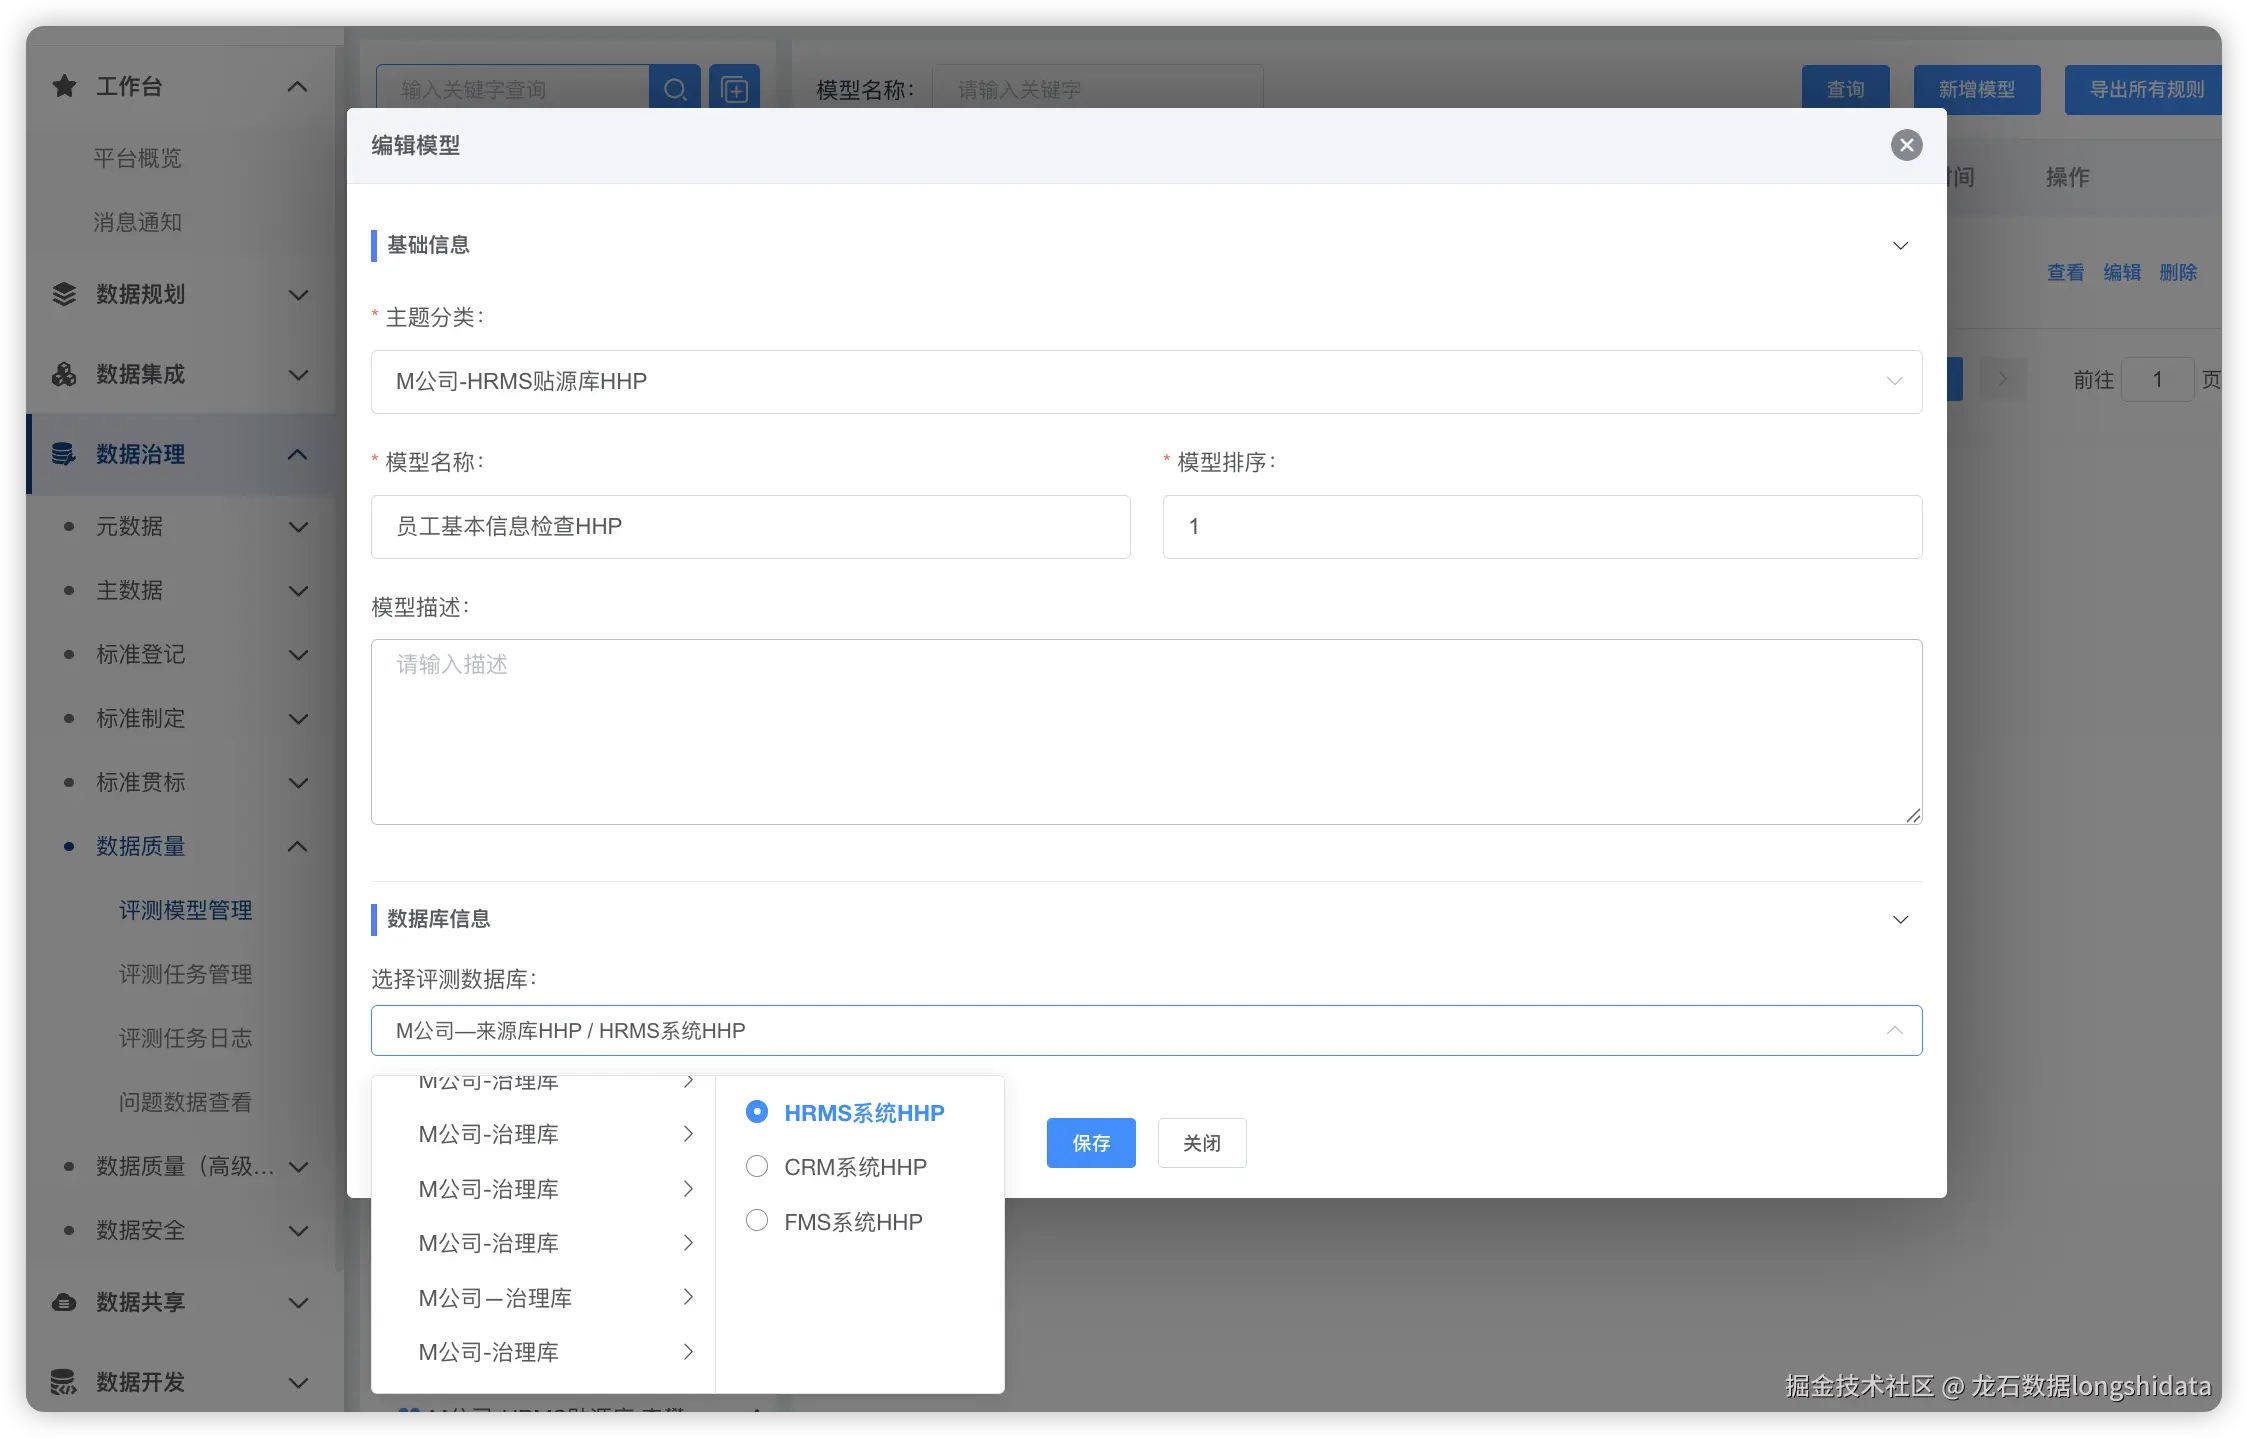Select the CRM系统HHP radio option
The height and width of the screenshot is (1438, 2248).
[757, 1167]
